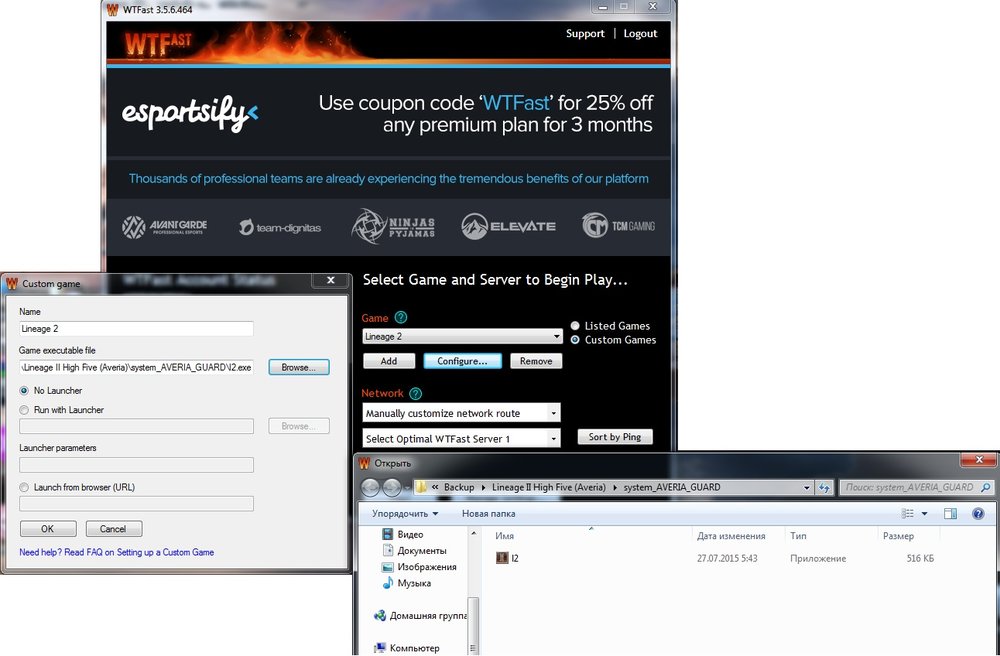Click the Name field containing Lineage 2
Screen dimensions: 1000x656
136,329
